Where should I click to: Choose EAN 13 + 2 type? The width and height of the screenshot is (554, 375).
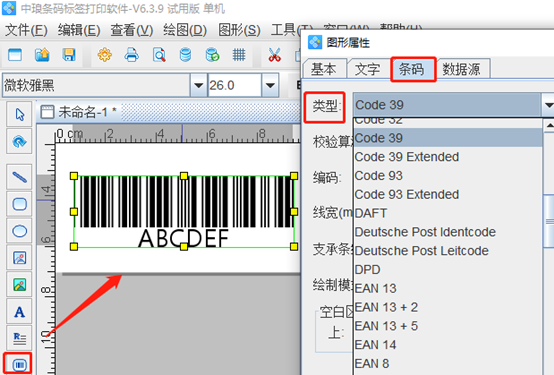(448, 307)
